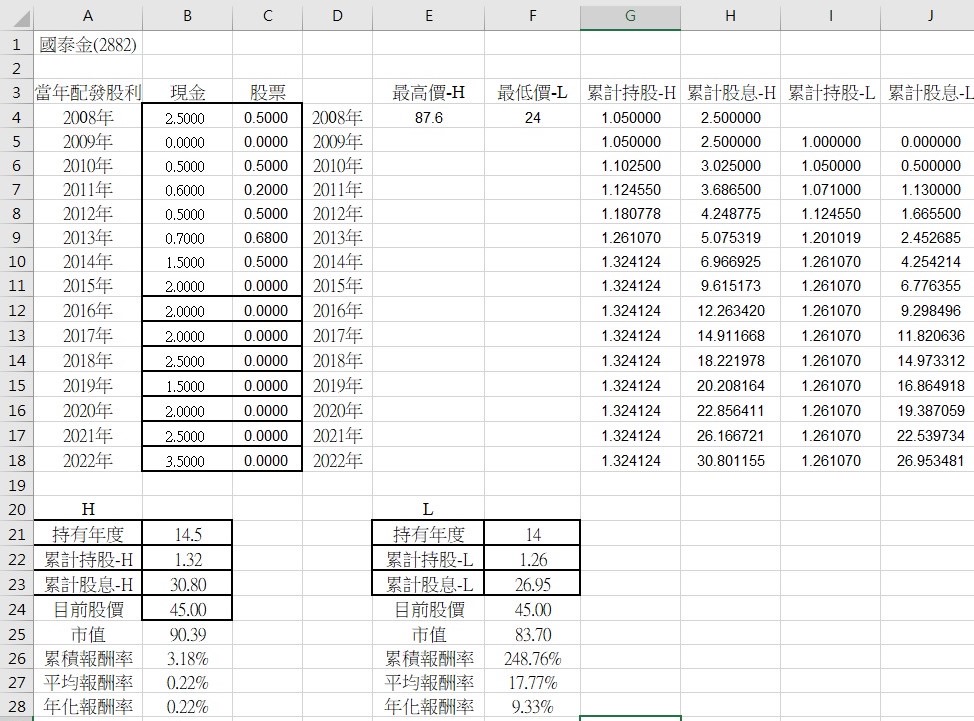Click the L section label in row 20
The image size is (974, 721).
pos(428,510)
